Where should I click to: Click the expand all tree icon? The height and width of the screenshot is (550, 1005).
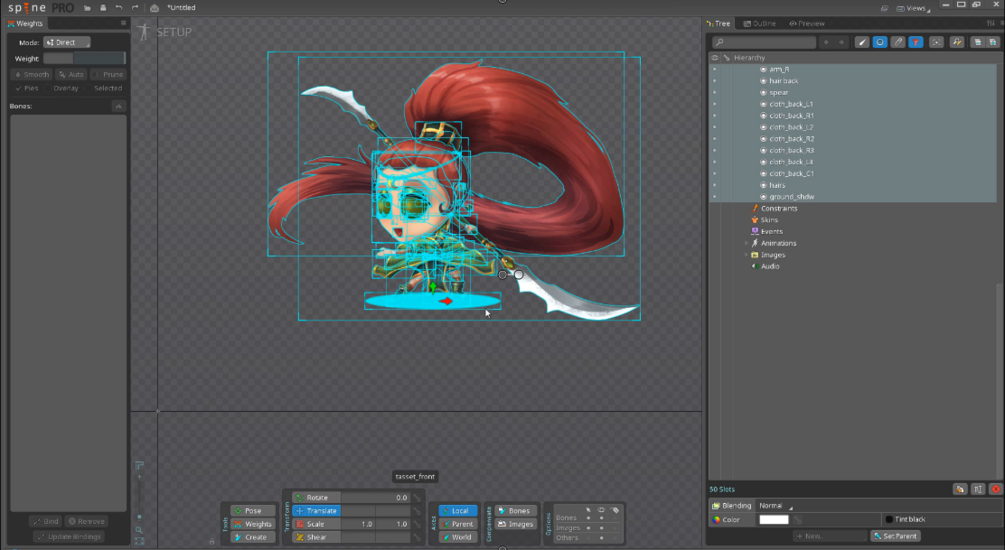click(x=993, y=42)
